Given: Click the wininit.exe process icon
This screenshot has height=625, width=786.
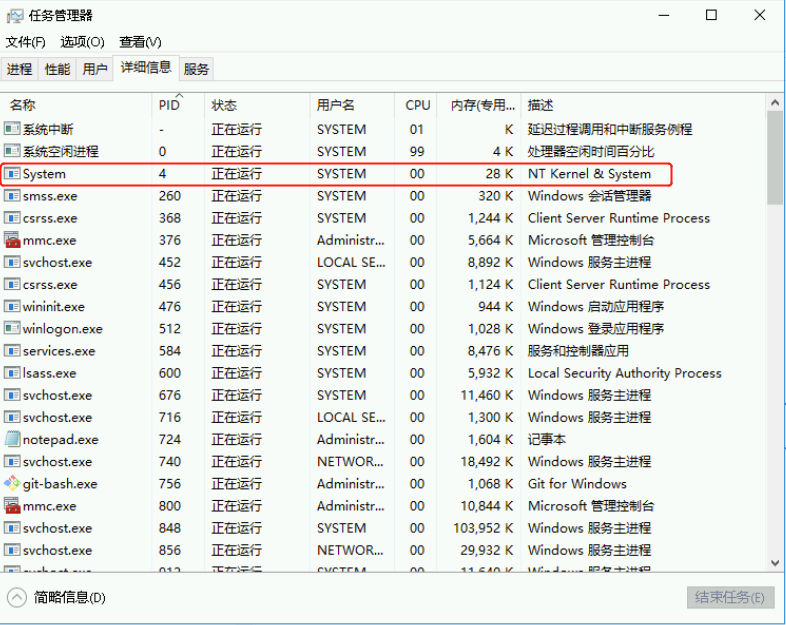Looking at the screenshot, I should (12, 306).
